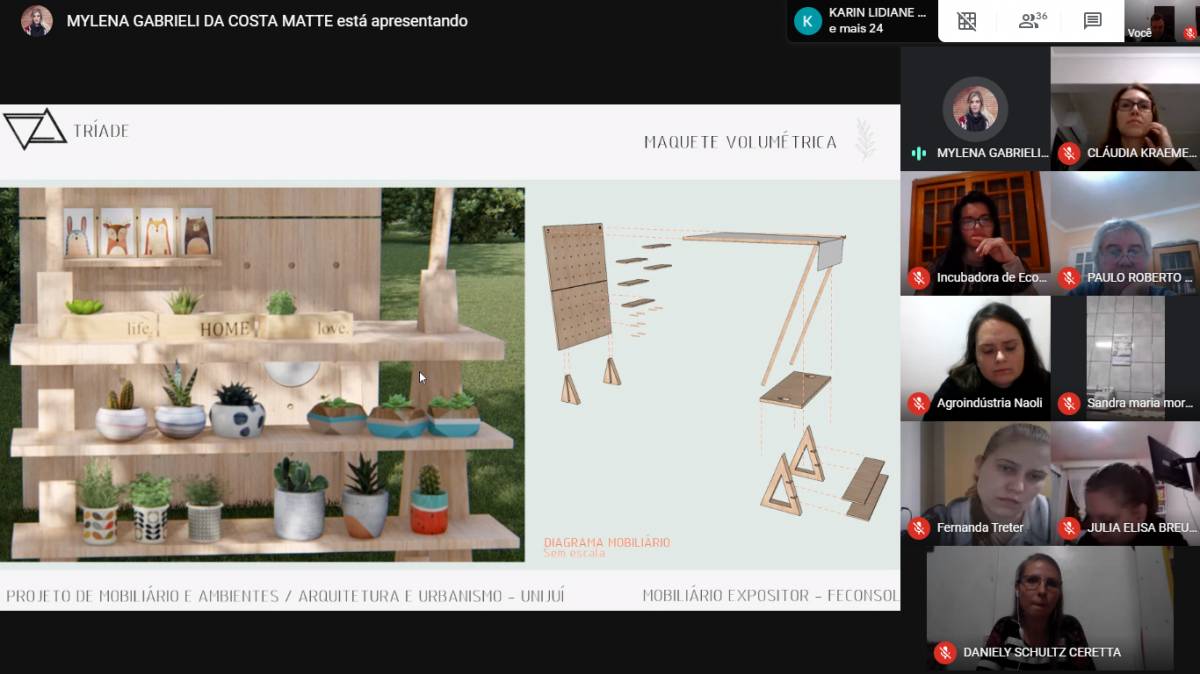
Task: Click muted mic icon beside Incubadora de Eco
Action: (x=918, y=278)
